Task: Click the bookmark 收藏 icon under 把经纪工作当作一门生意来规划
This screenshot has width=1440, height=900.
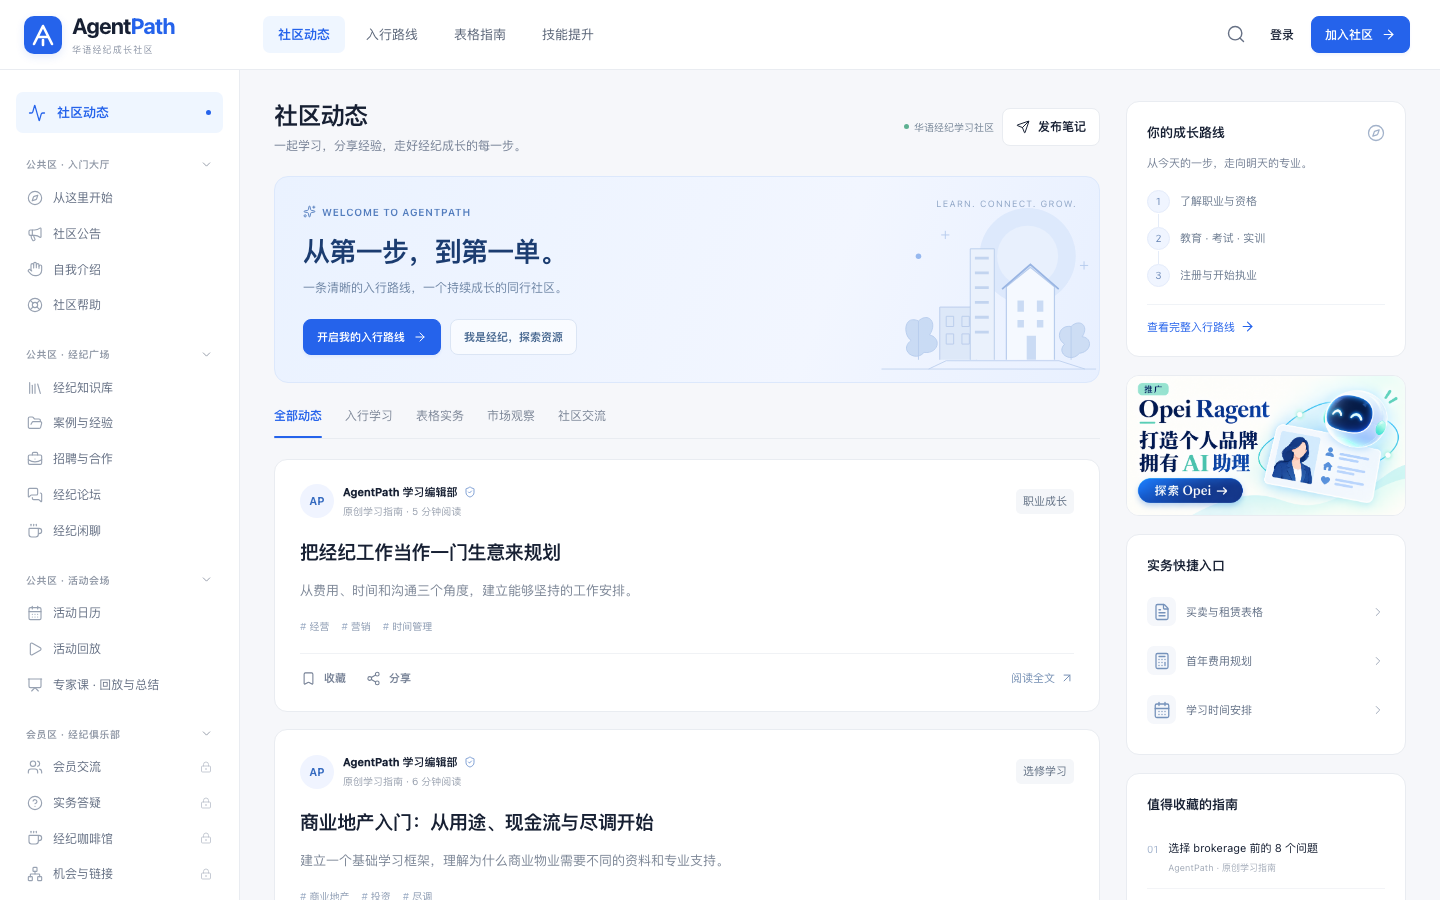Action: 308,678
